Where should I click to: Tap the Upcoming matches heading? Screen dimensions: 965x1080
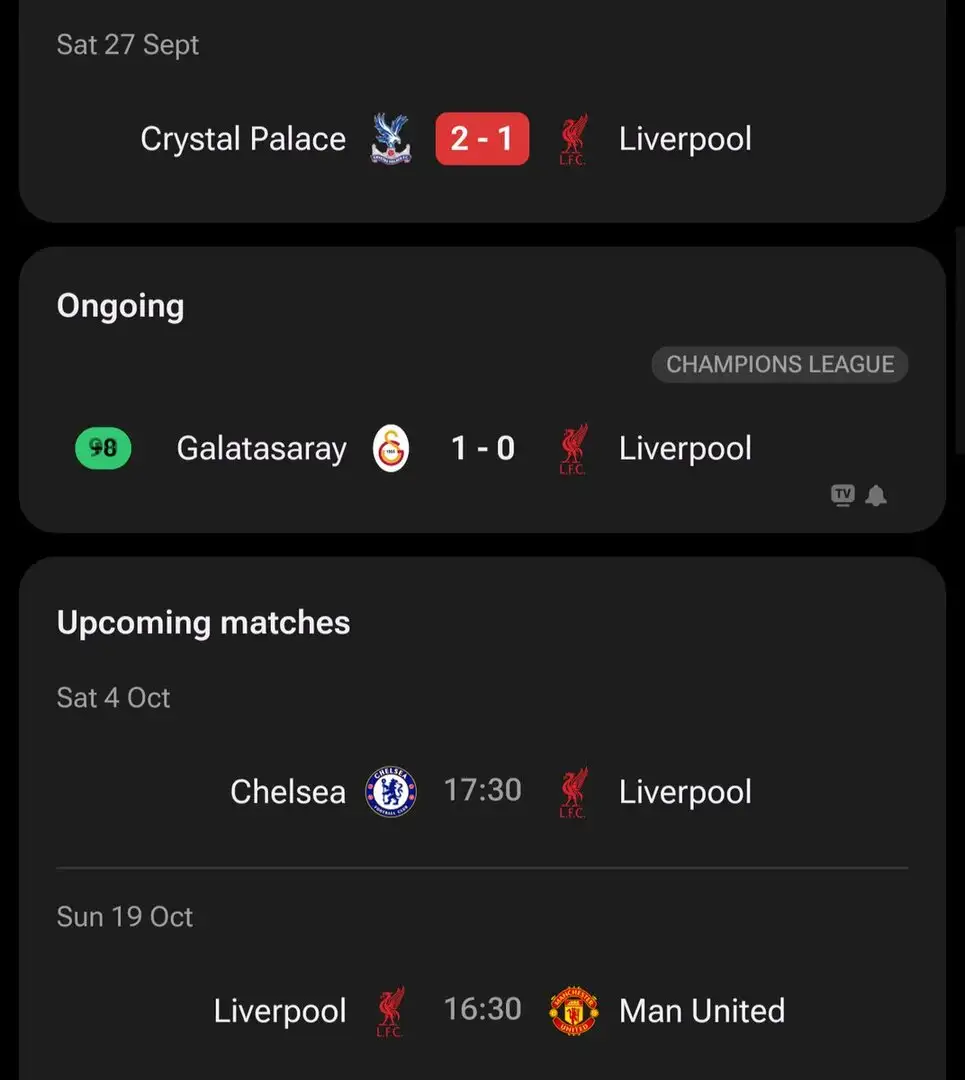pos(203,623)
